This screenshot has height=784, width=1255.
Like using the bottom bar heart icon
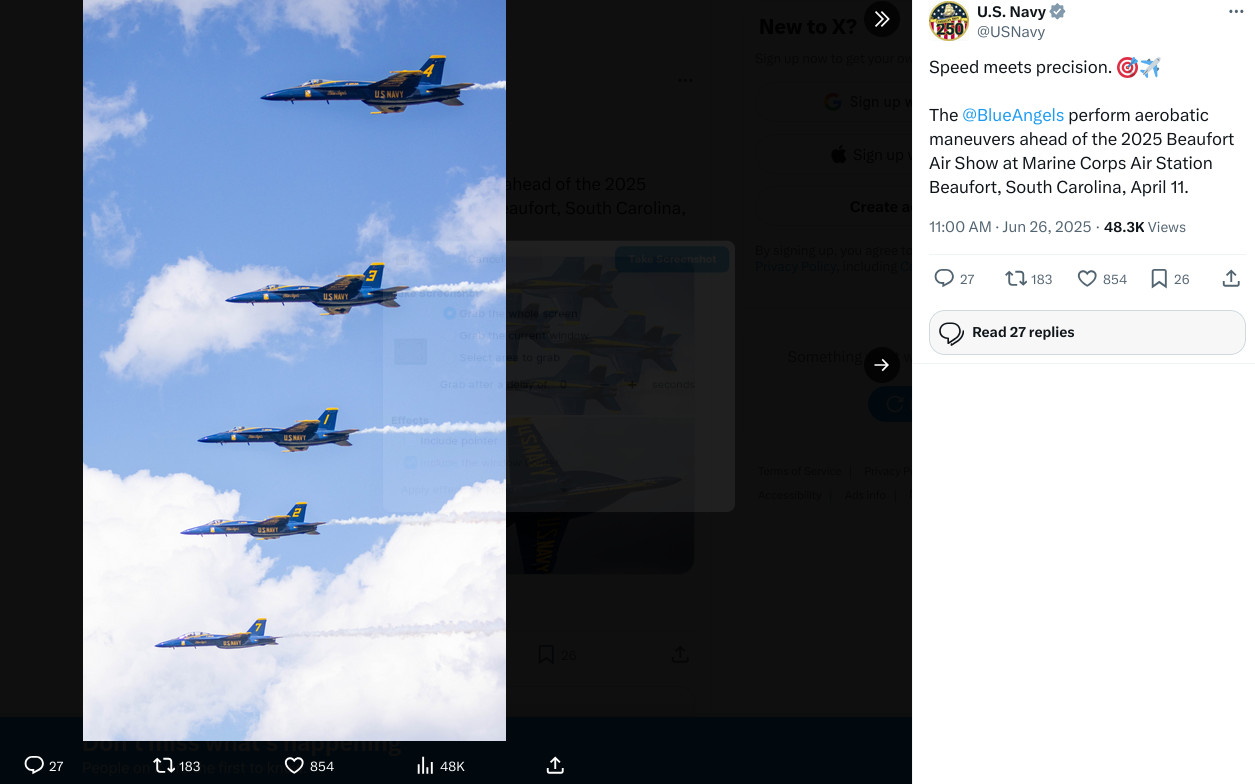coord(294,766)
